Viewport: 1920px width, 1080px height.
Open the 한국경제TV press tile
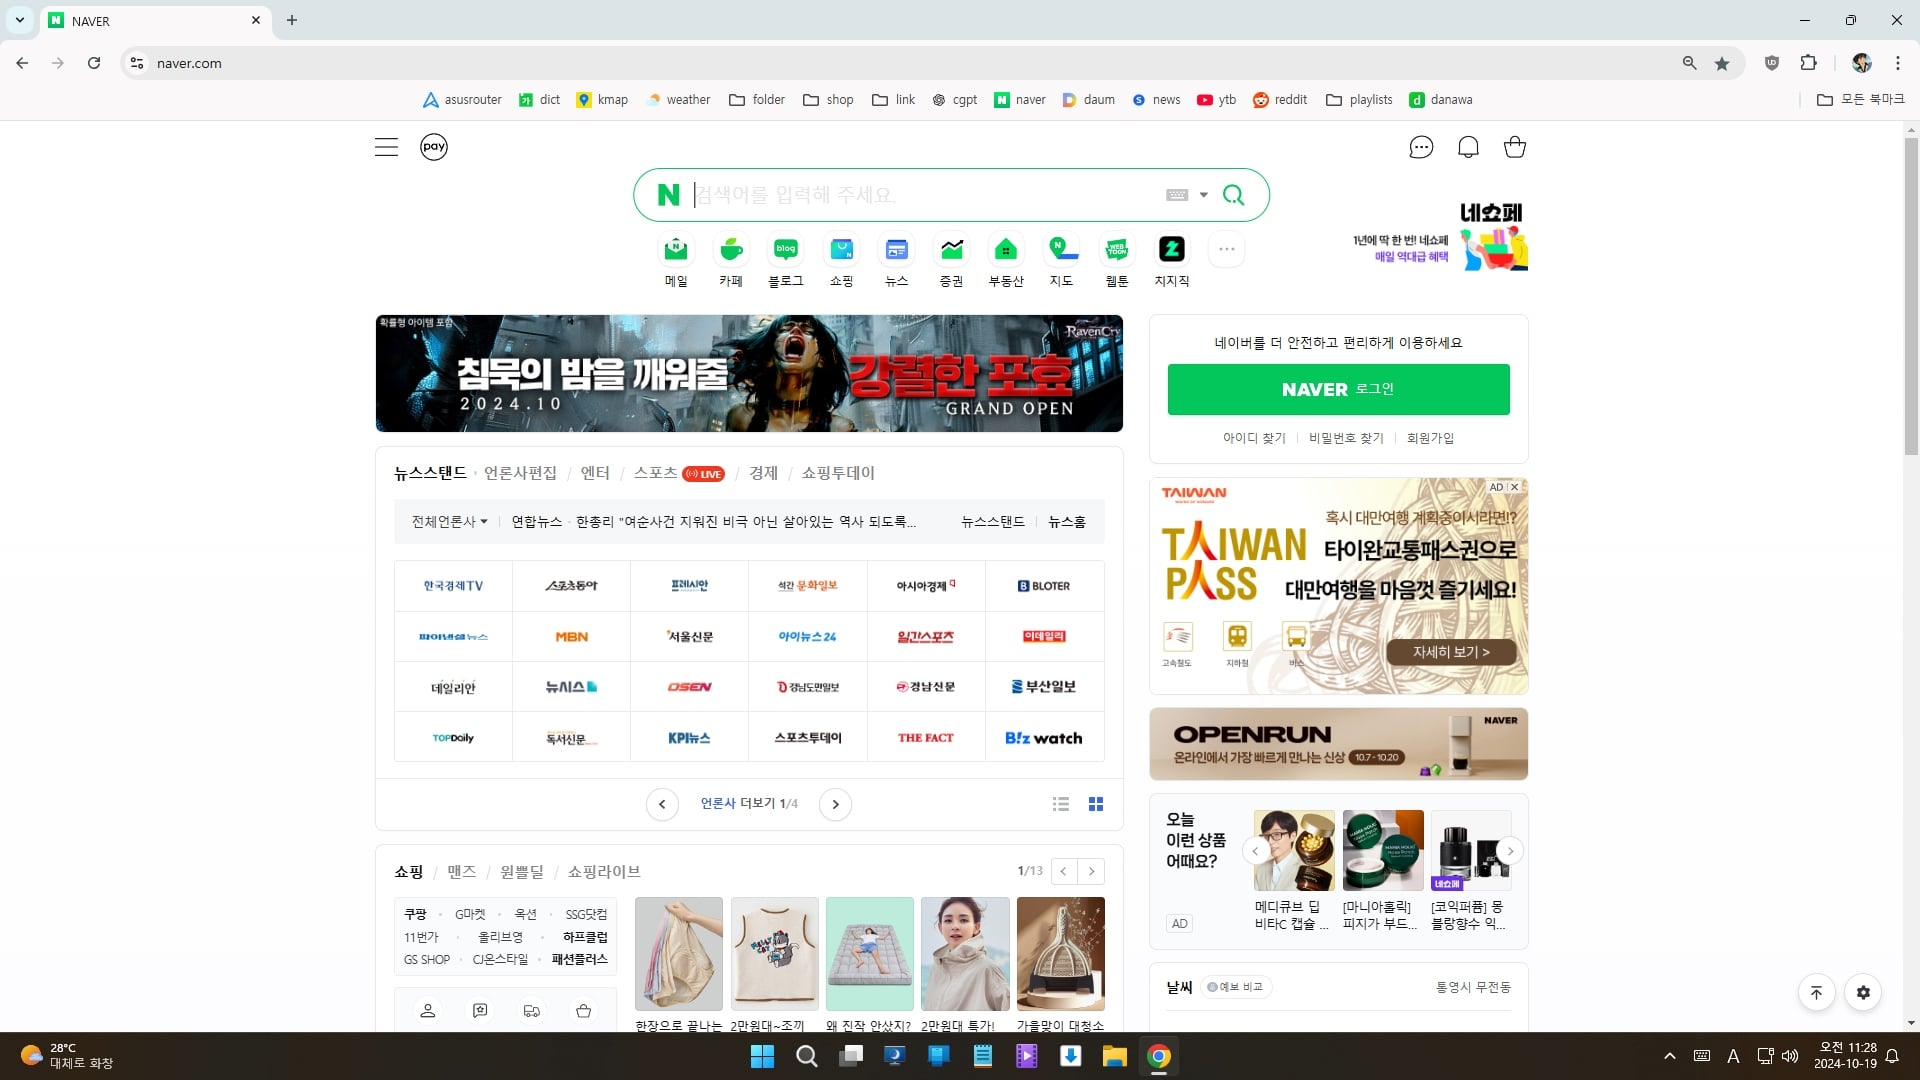coord(453,586)
